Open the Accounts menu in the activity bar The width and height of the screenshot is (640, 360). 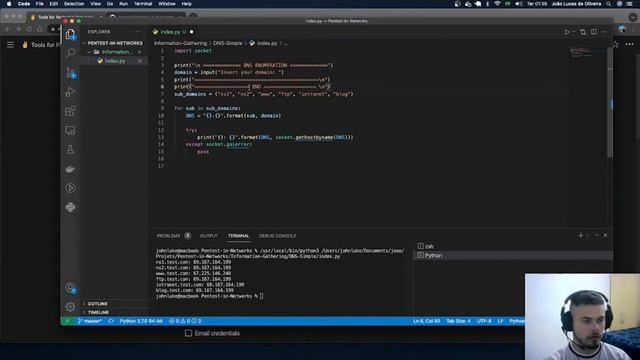point(70,288)
